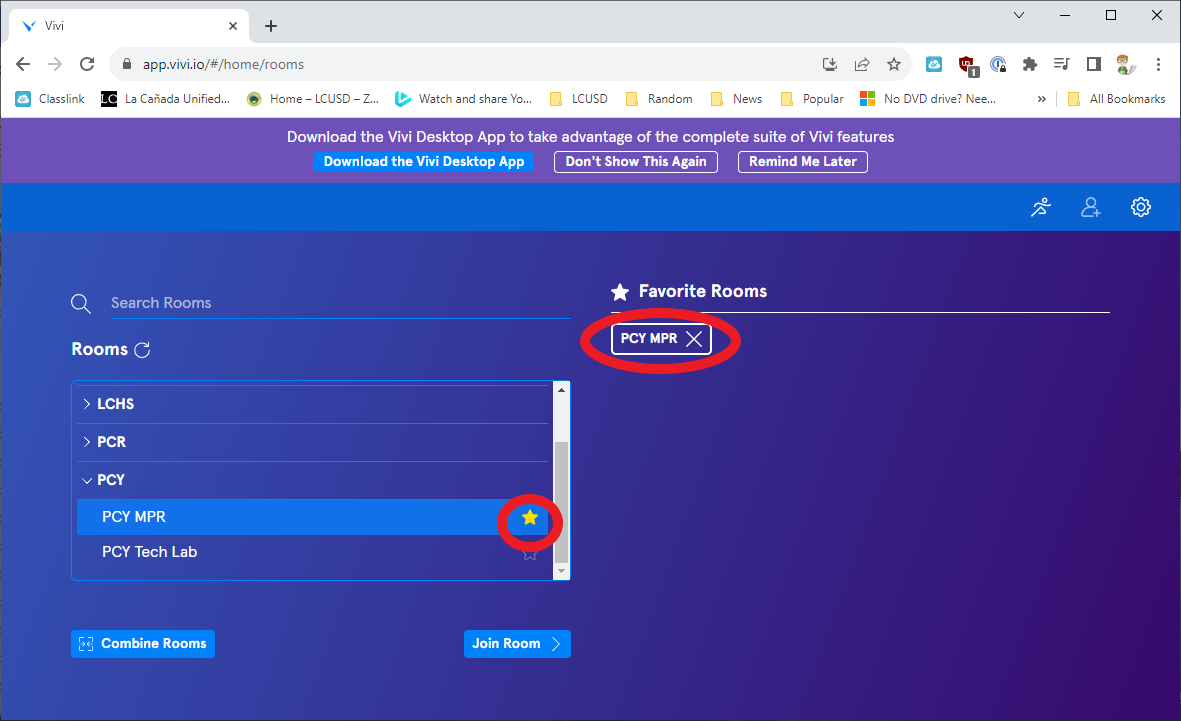Choose Don't Show This Again
Viewport: 1181px width, 721px height.
click(x=636, y=162)
